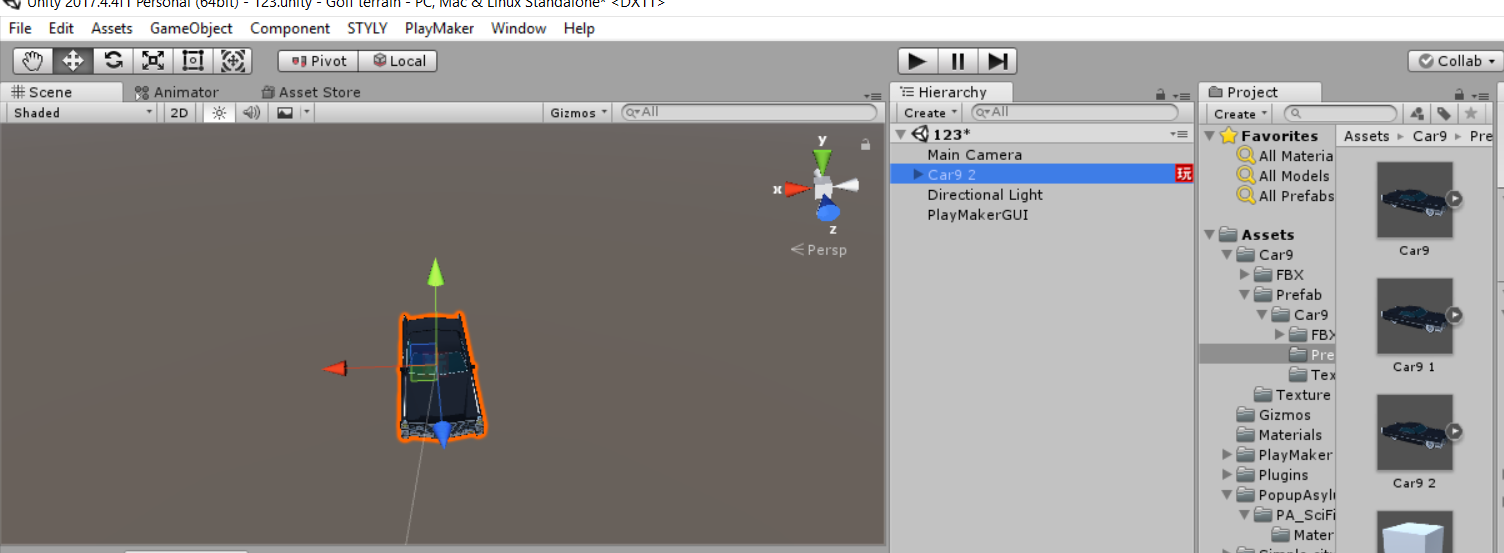Toggle scene effects image icon
The height and width of the screenshot is (553, 1504).
point(285,113)
